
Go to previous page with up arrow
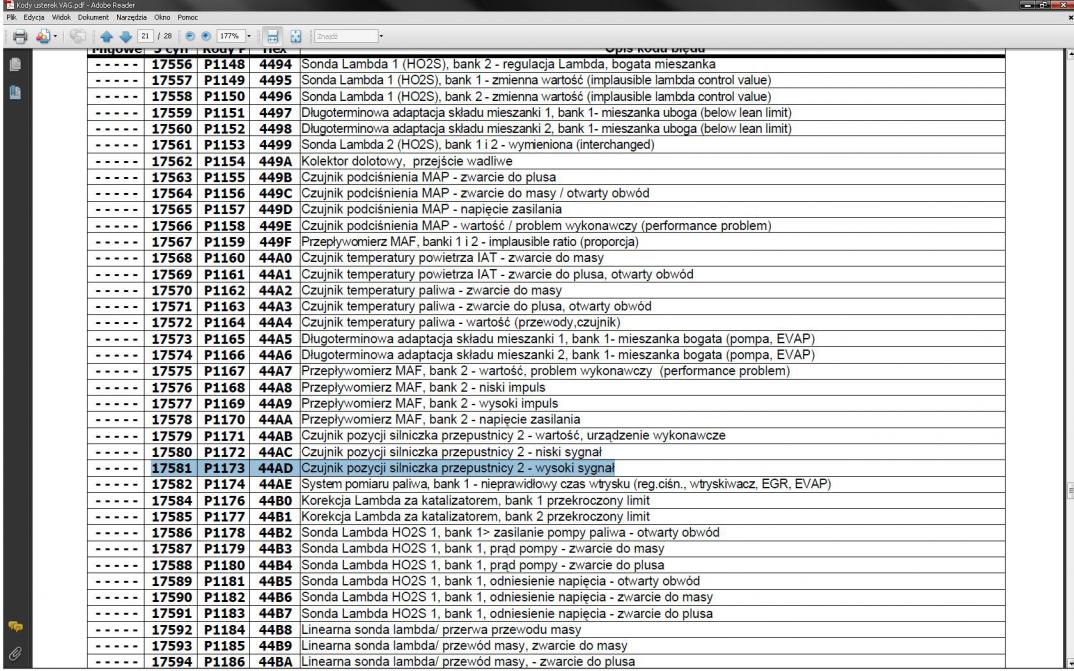point(106,36)
